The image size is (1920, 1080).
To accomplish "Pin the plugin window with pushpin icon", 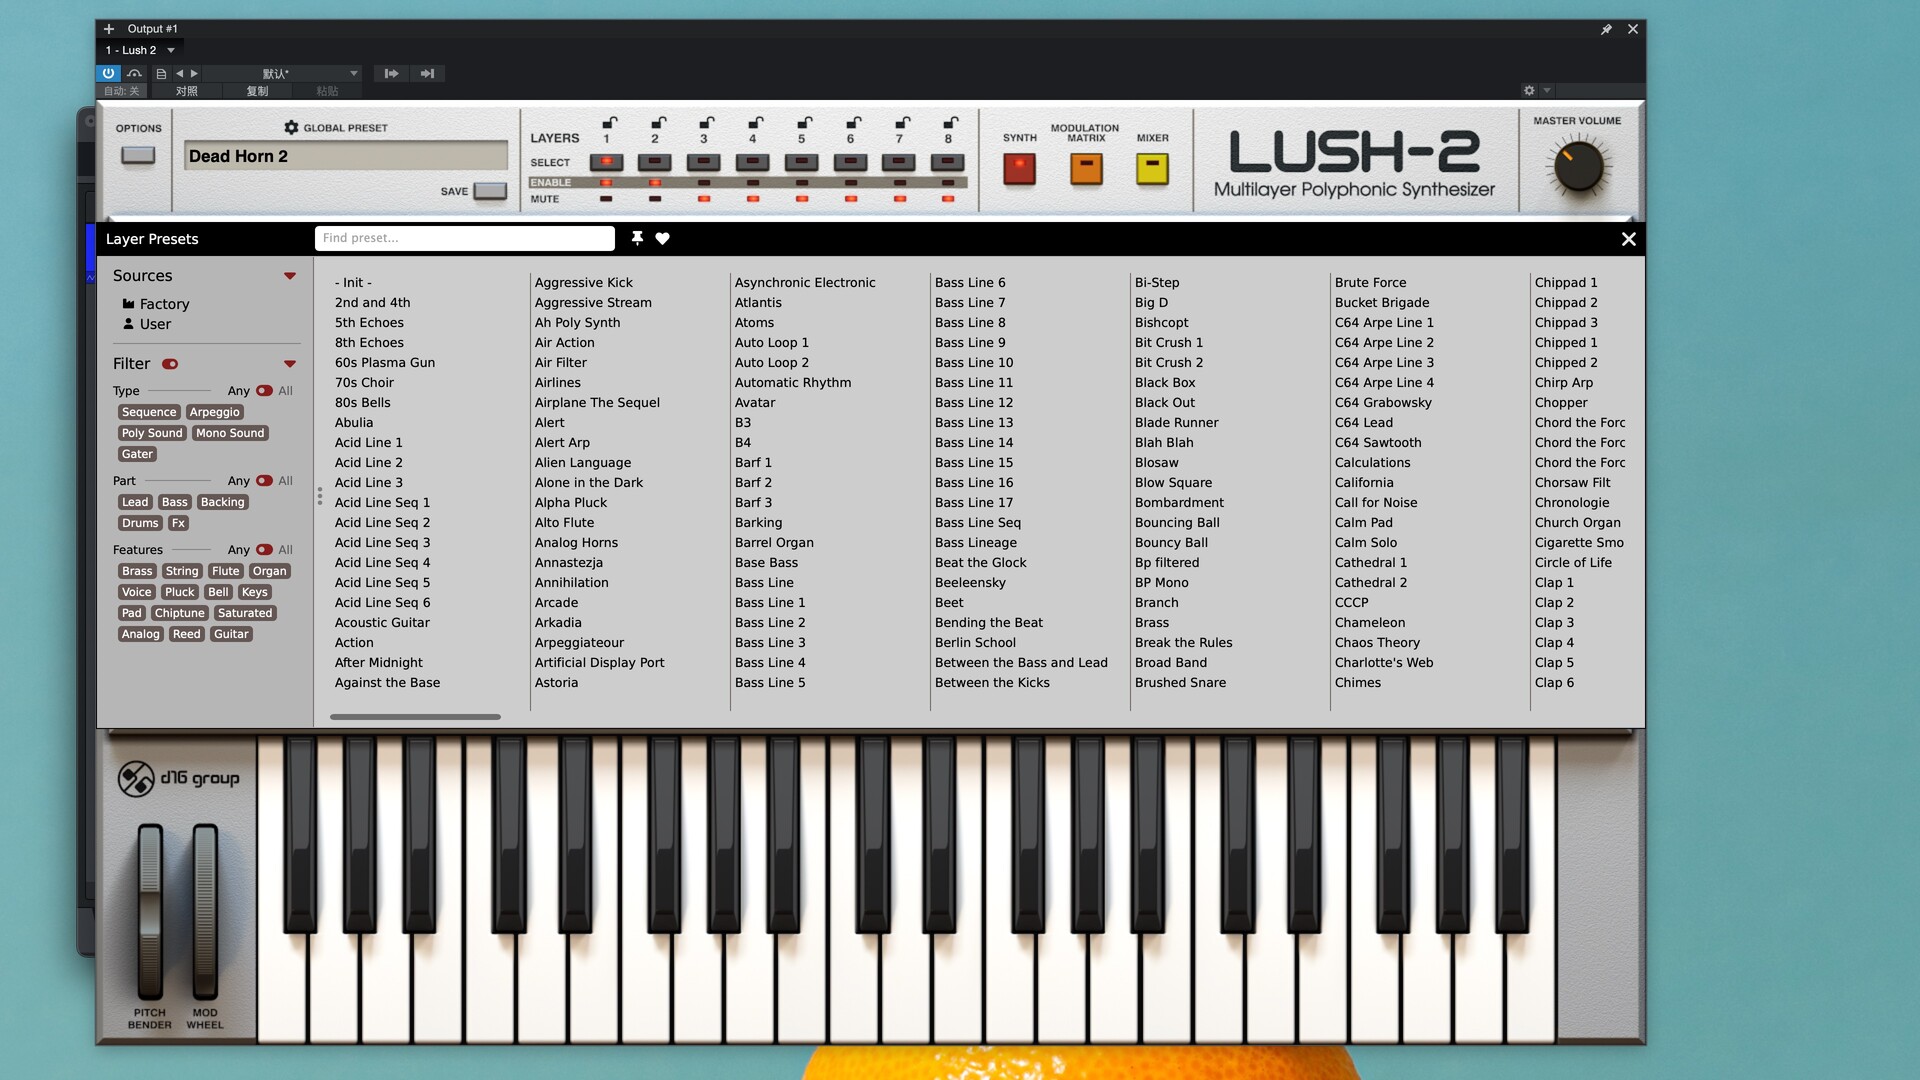I will [1606, 29].
